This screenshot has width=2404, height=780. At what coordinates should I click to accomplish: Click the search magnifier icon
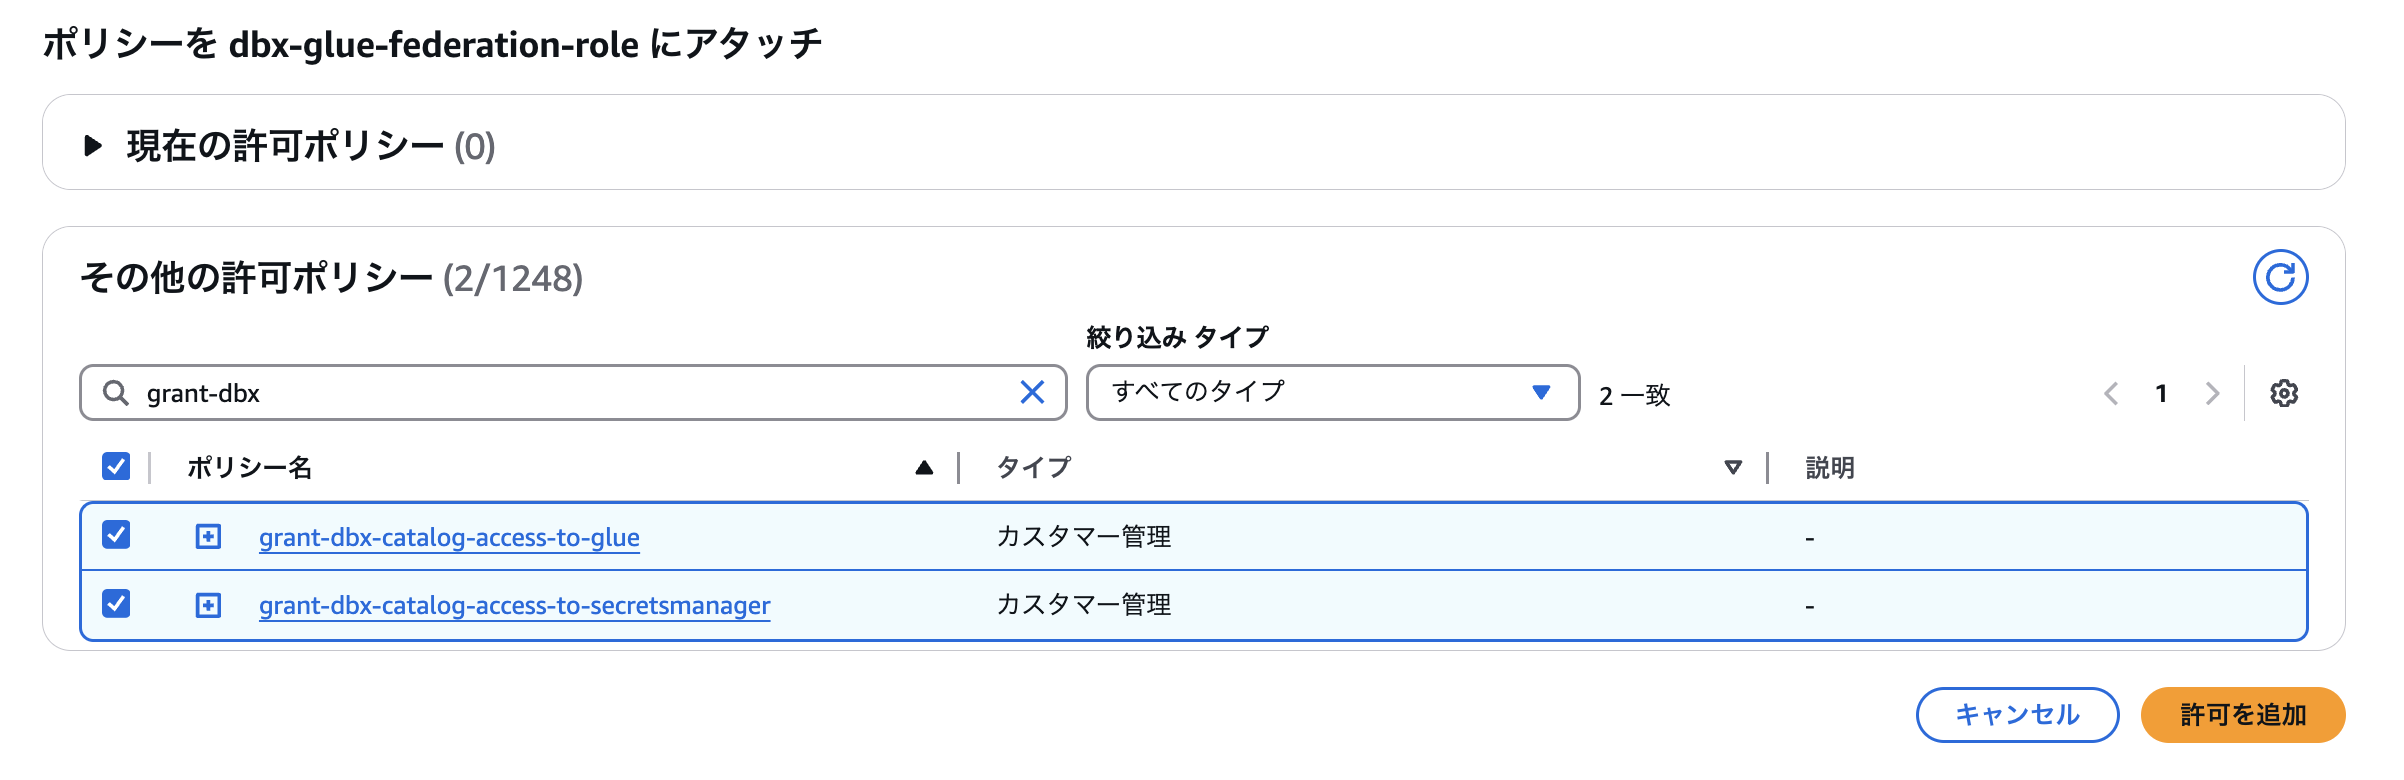[116, 393]
